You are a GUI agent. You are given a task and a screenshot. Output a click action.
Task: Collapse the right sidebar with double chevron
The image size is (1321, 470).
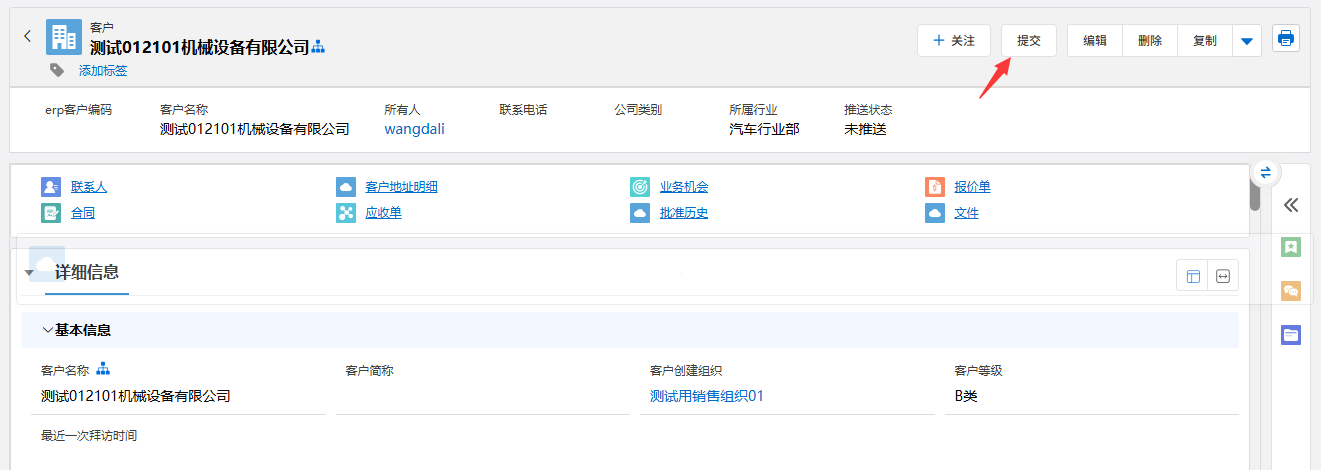click(x=1291, y=205)
